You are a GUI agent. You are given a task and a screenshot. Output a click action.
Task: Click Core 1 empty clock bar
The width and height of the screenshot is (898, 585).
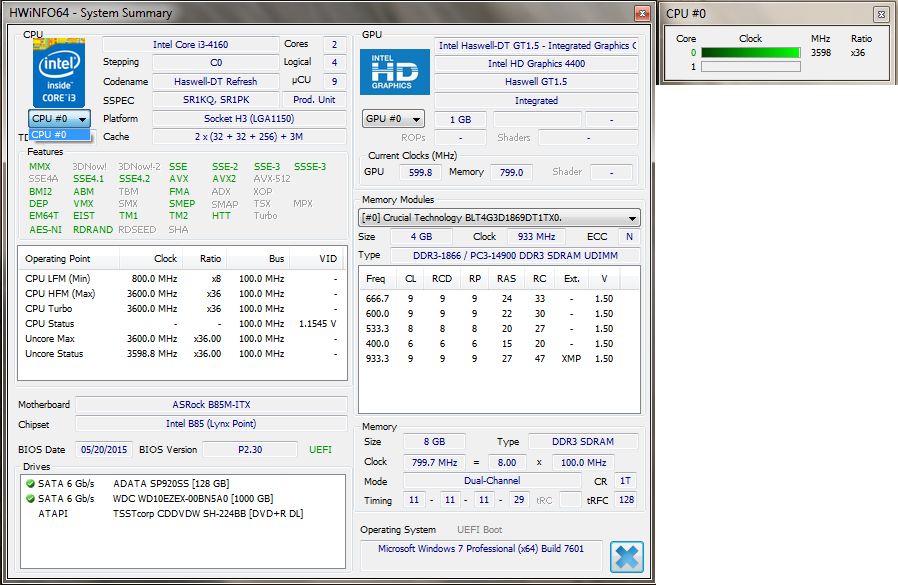pyautogui.click(x=750, y=66)
